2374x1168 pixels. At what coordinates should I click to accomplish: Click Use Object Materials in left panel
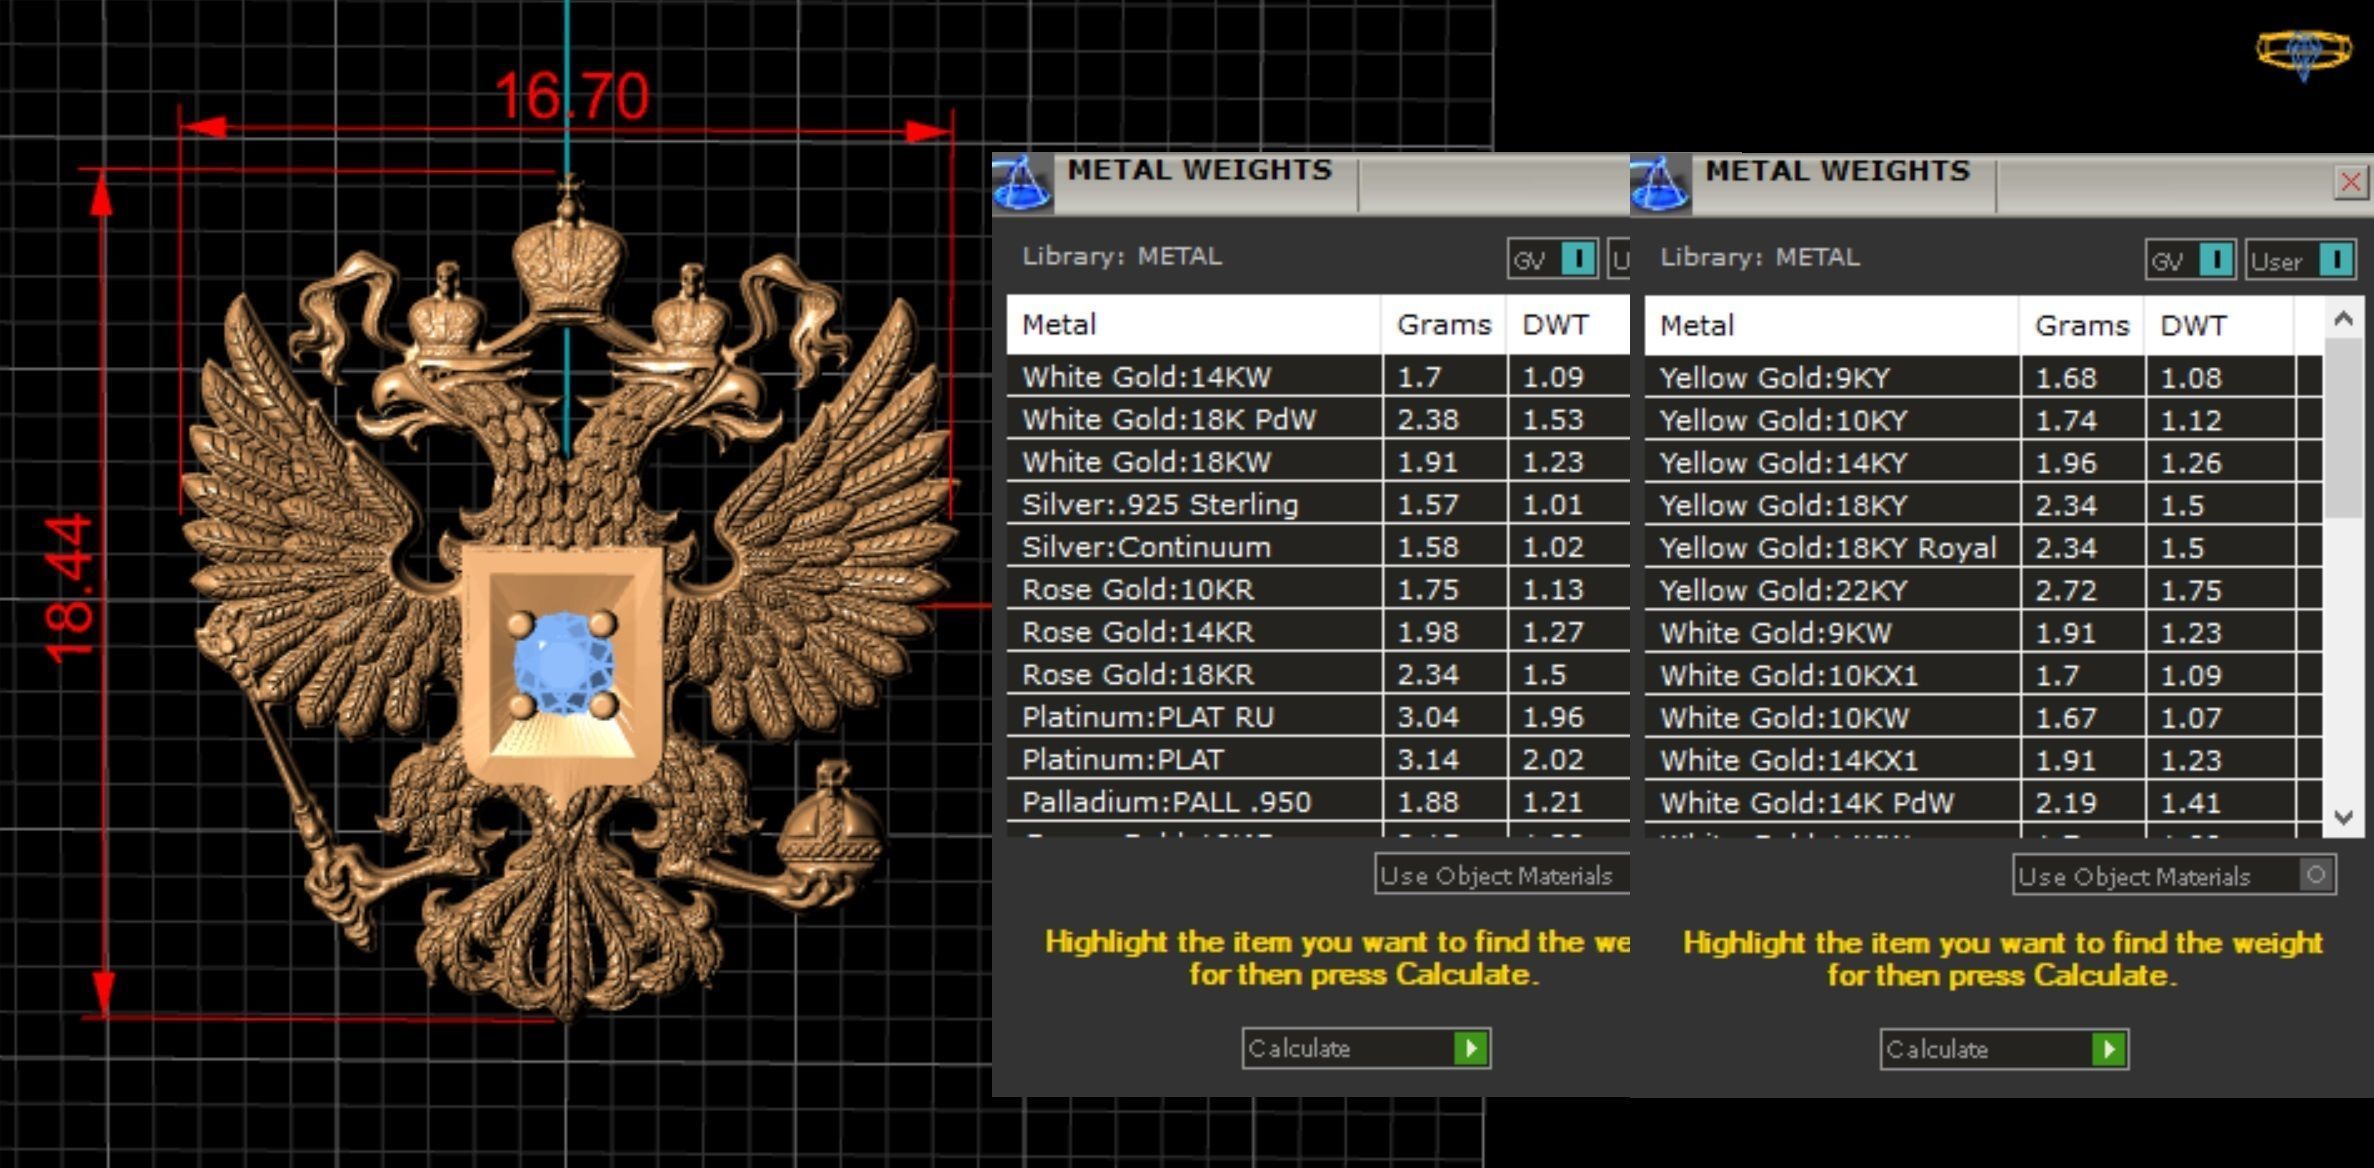1502,874
